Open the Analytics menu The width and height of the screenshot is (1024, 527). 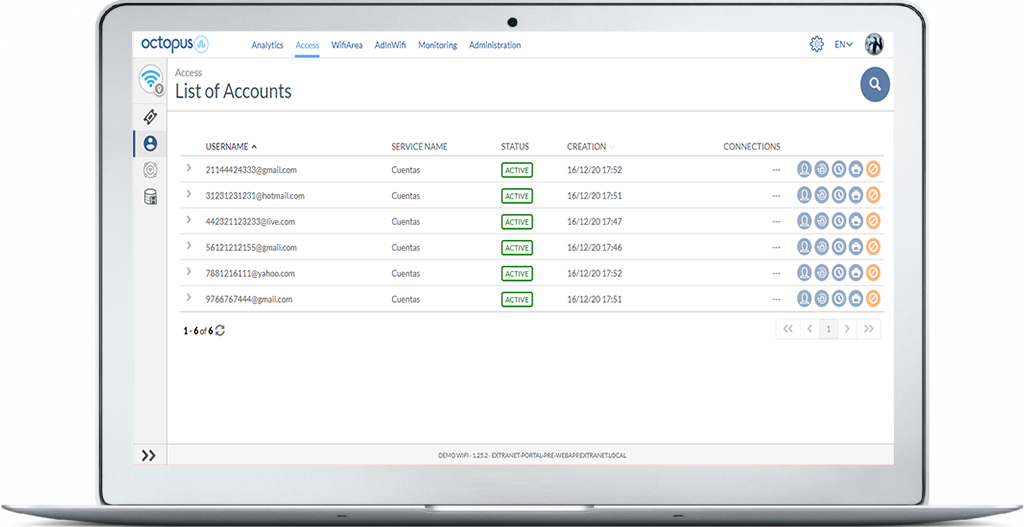pyautogui.click(x=267, y=45)
